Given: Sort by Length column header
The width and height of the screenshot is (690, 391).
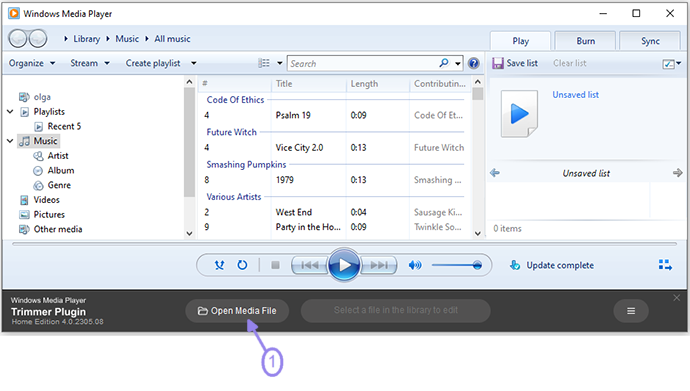Looking at the screenshot, I should [378, 84].
